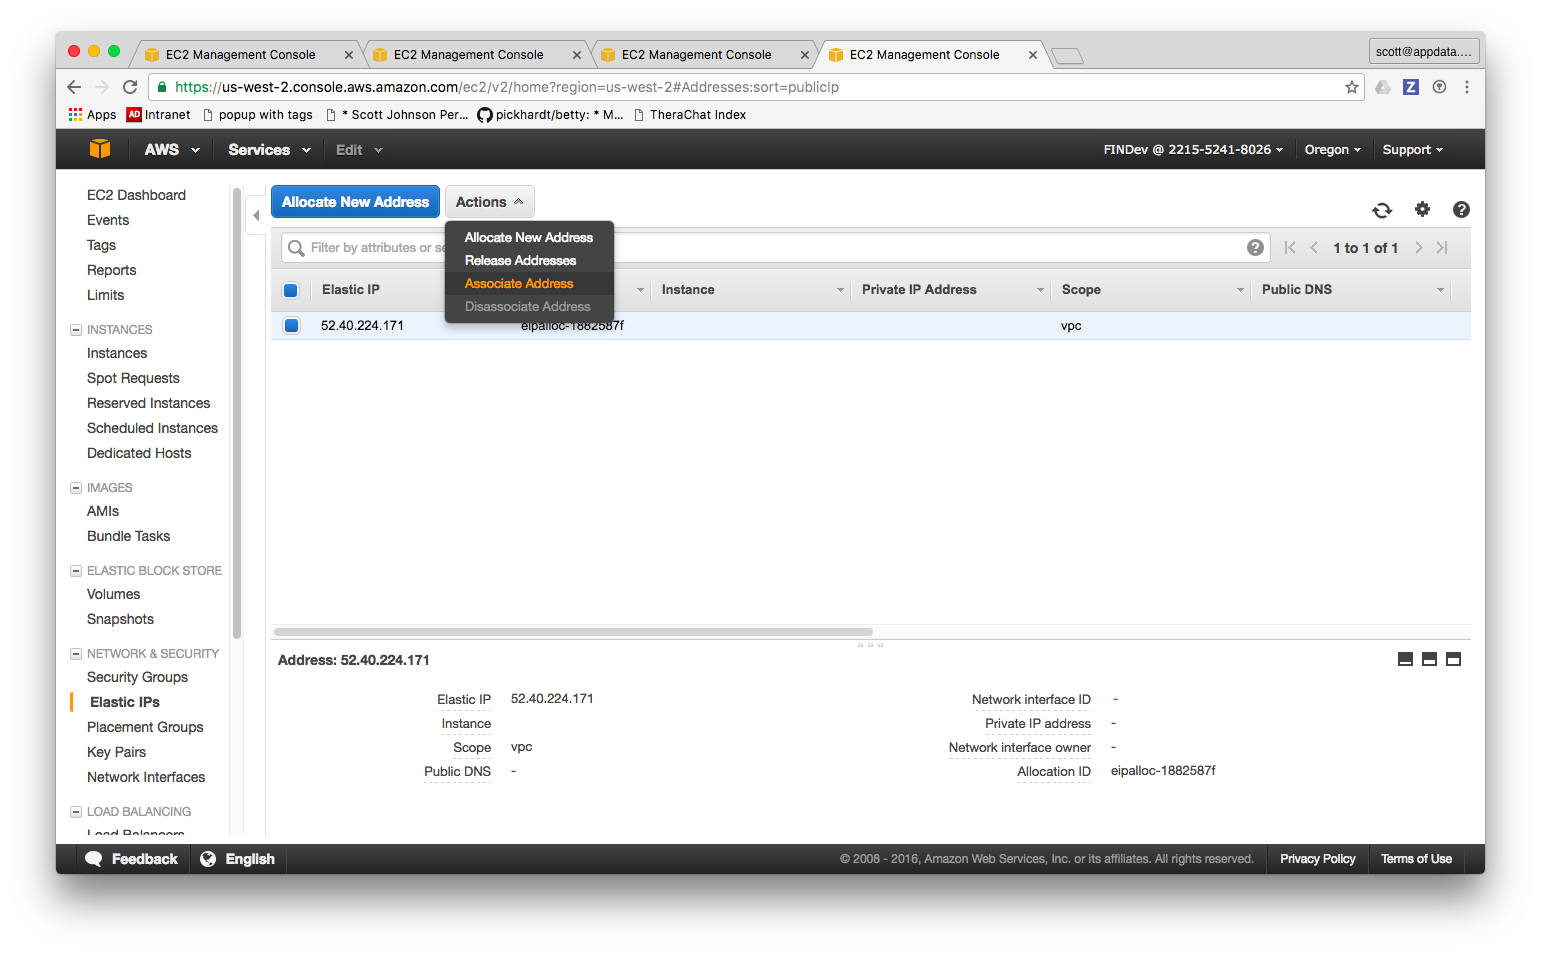Go to Network Interfaces page
Image resolution: width=1541 pixels, height=954 pixels.
pyautogui.click(x=146, y=777)
